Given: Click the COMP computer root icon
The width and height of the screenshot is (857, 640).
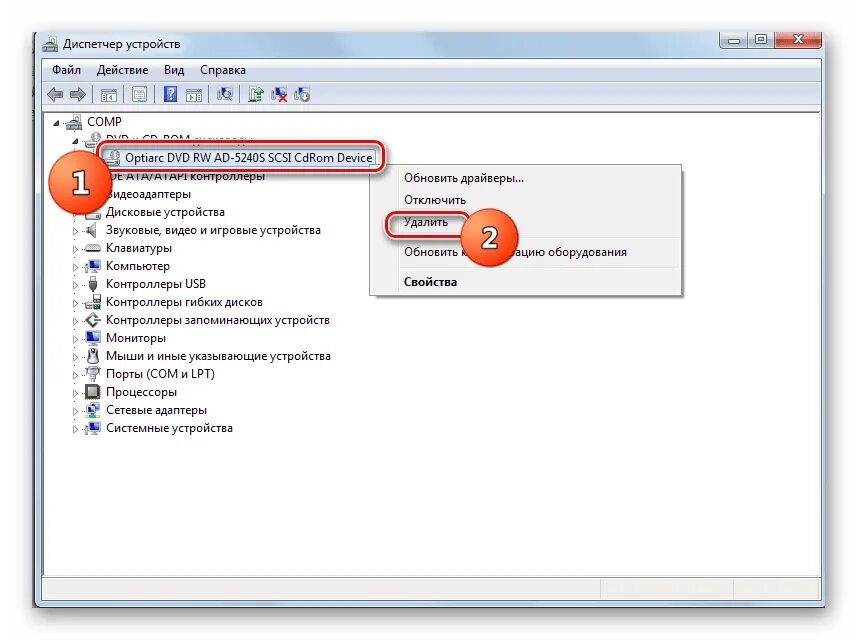Looking at the screenshot, I should pyautogui.click(x=74, y=122).
